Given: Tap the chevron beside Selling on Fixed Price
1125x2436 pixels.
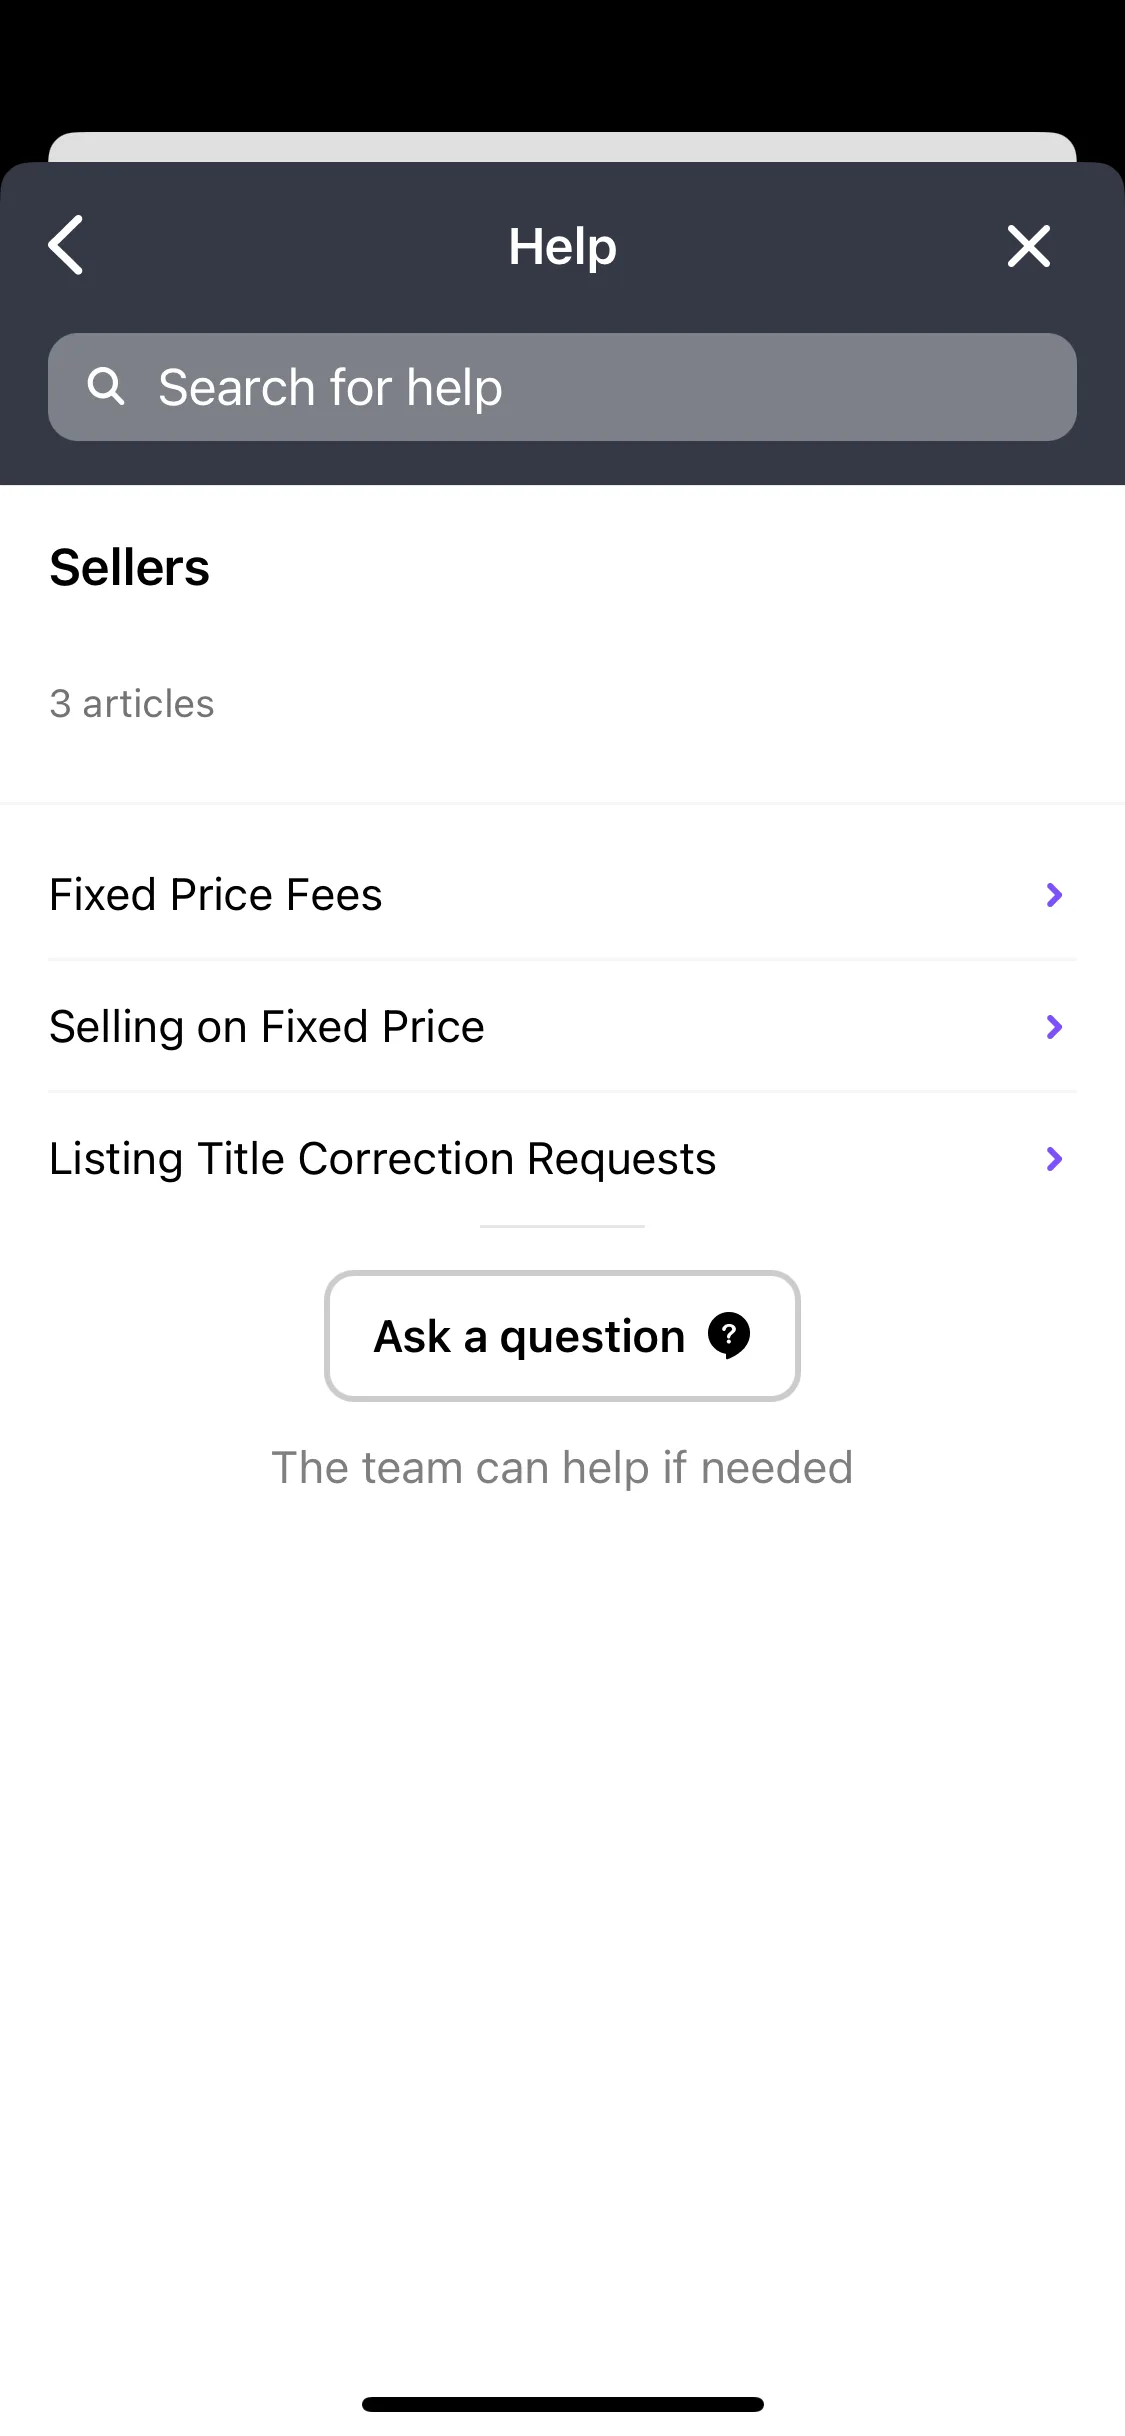Looking at the screenshot, I should pyautogui.click(x=1054, y=1027).
